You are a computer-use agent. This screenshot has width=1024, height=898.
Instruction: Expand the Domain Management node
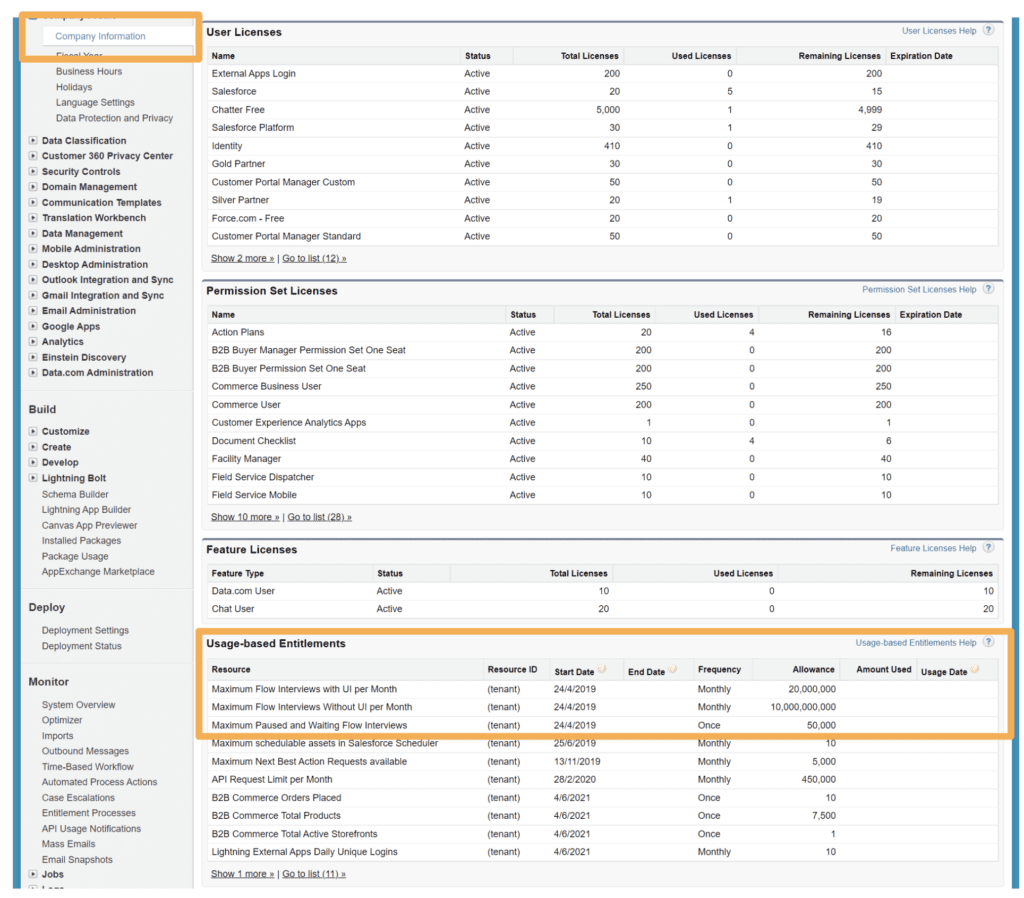coord(33,187)
